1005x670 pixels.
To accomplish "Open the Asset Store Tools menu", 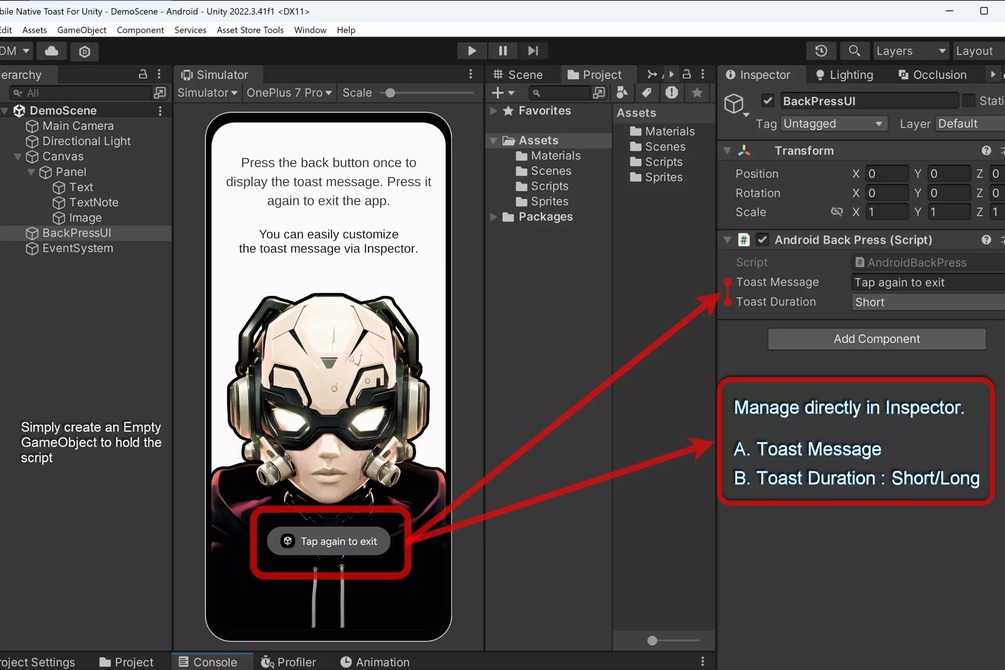I will 250,30.
